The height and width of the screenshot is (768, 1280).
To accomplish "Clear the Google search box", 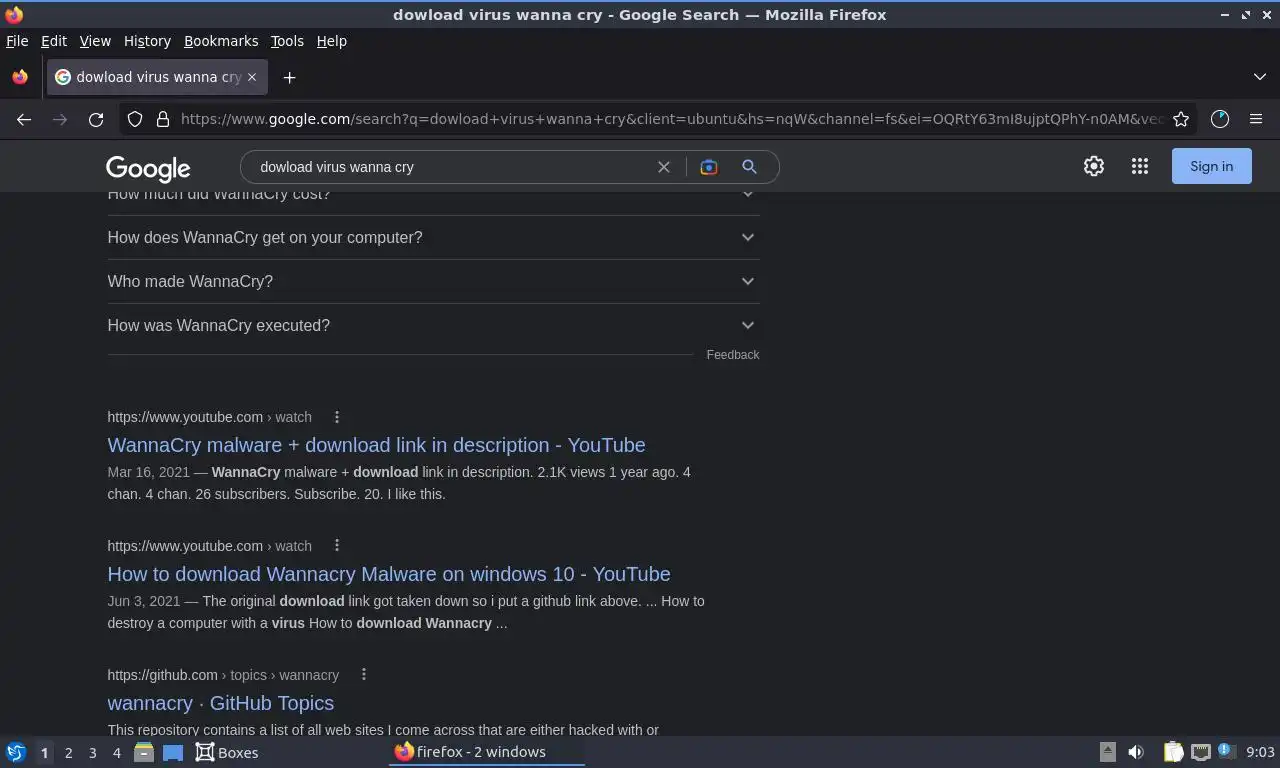I will pos(663,167).
